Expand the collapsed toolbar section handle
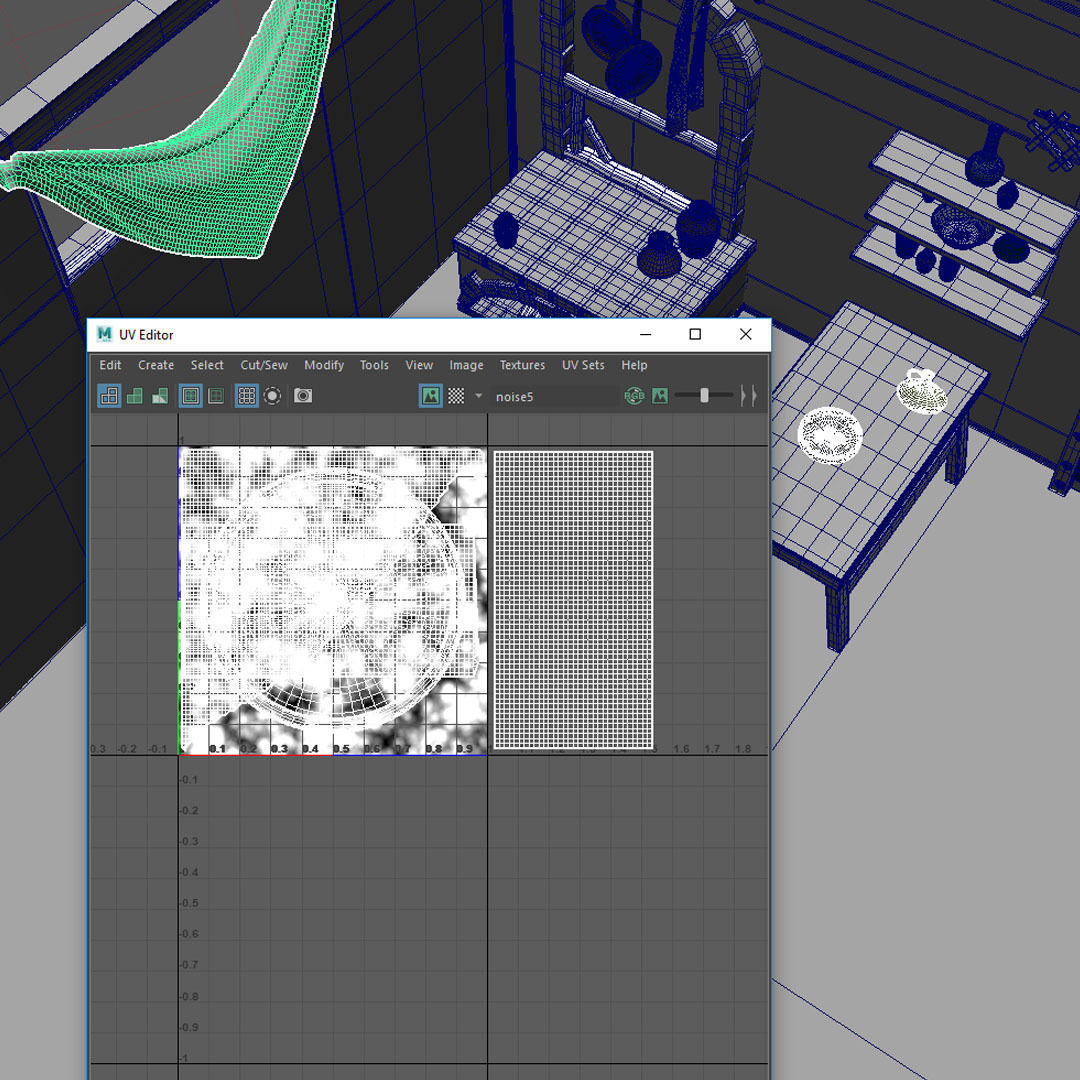Viewport: 1080px width, 1080px height. tap(749, 396)
